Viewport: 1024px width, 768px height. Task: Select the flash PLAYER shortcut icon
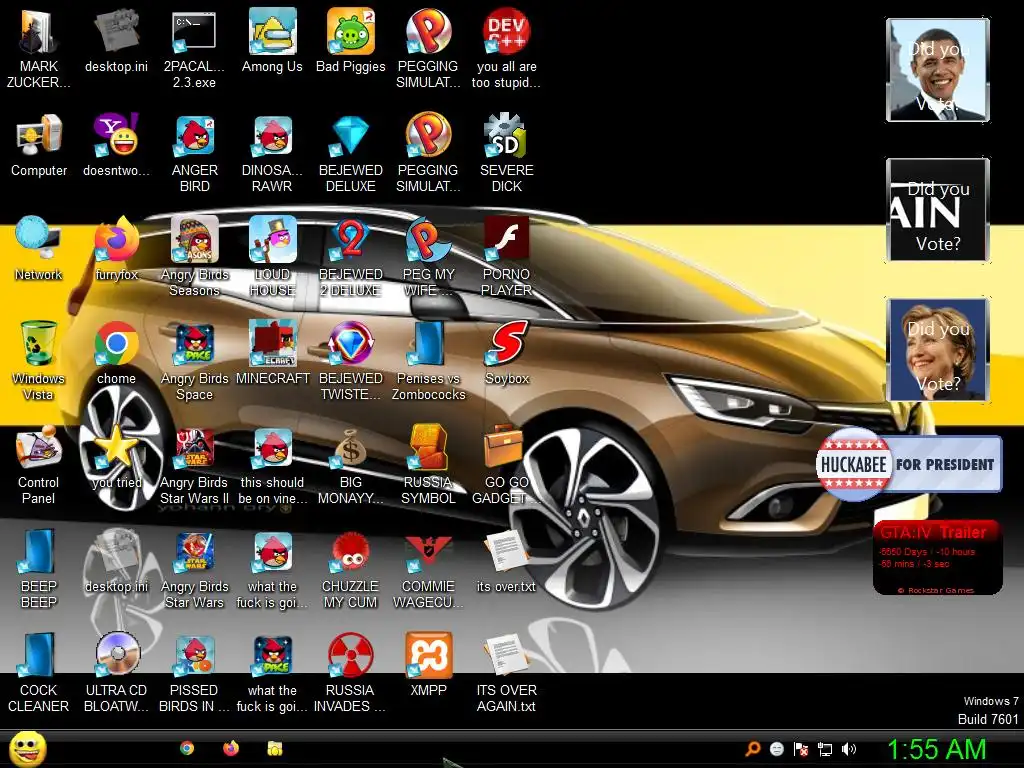point(507,240)
